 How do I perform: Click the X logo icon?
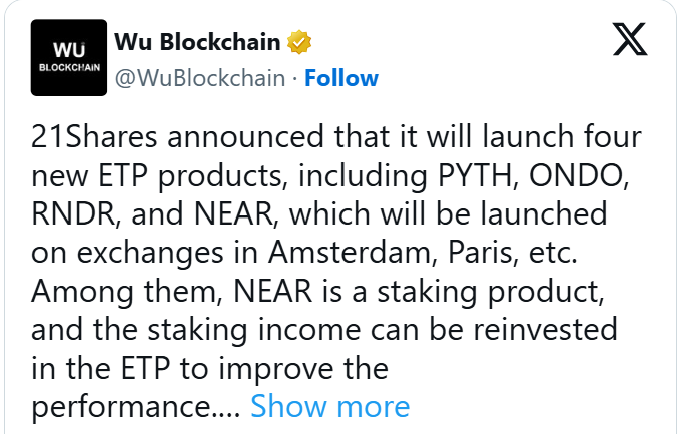click(630, 40)
